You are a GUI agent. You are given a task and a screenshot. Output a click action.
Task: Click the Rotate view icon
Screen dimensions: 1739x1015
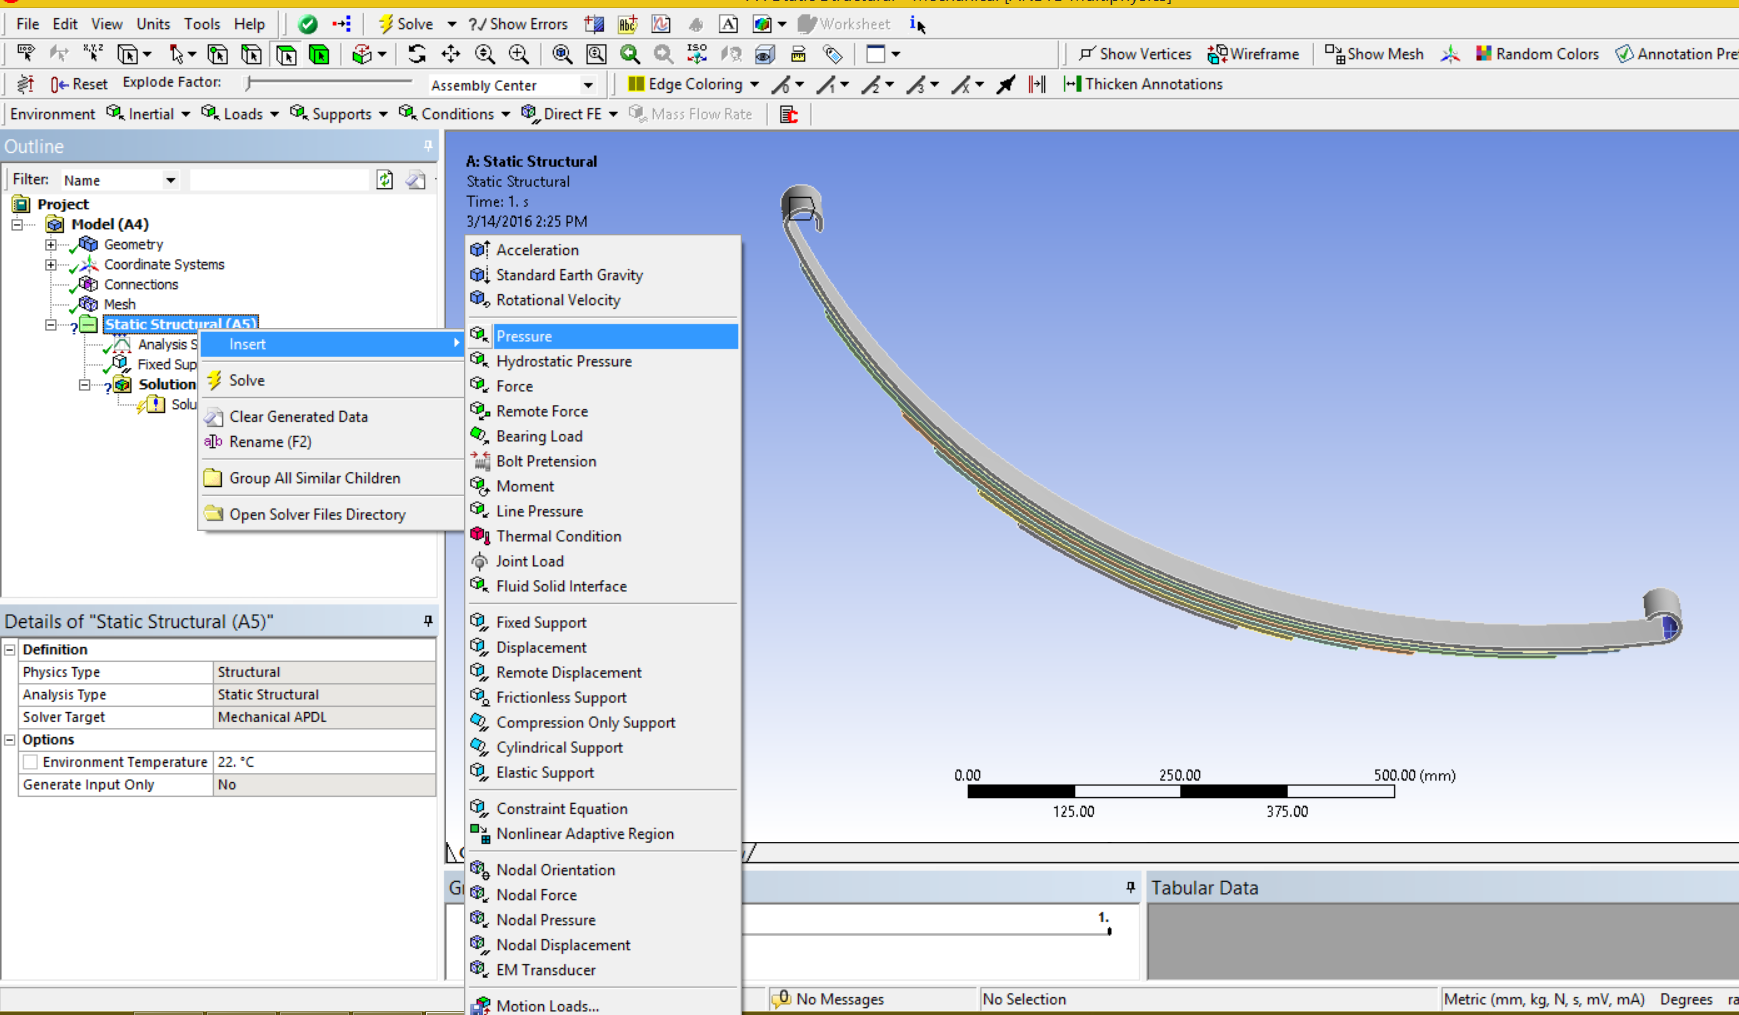[x=417, y=54]
